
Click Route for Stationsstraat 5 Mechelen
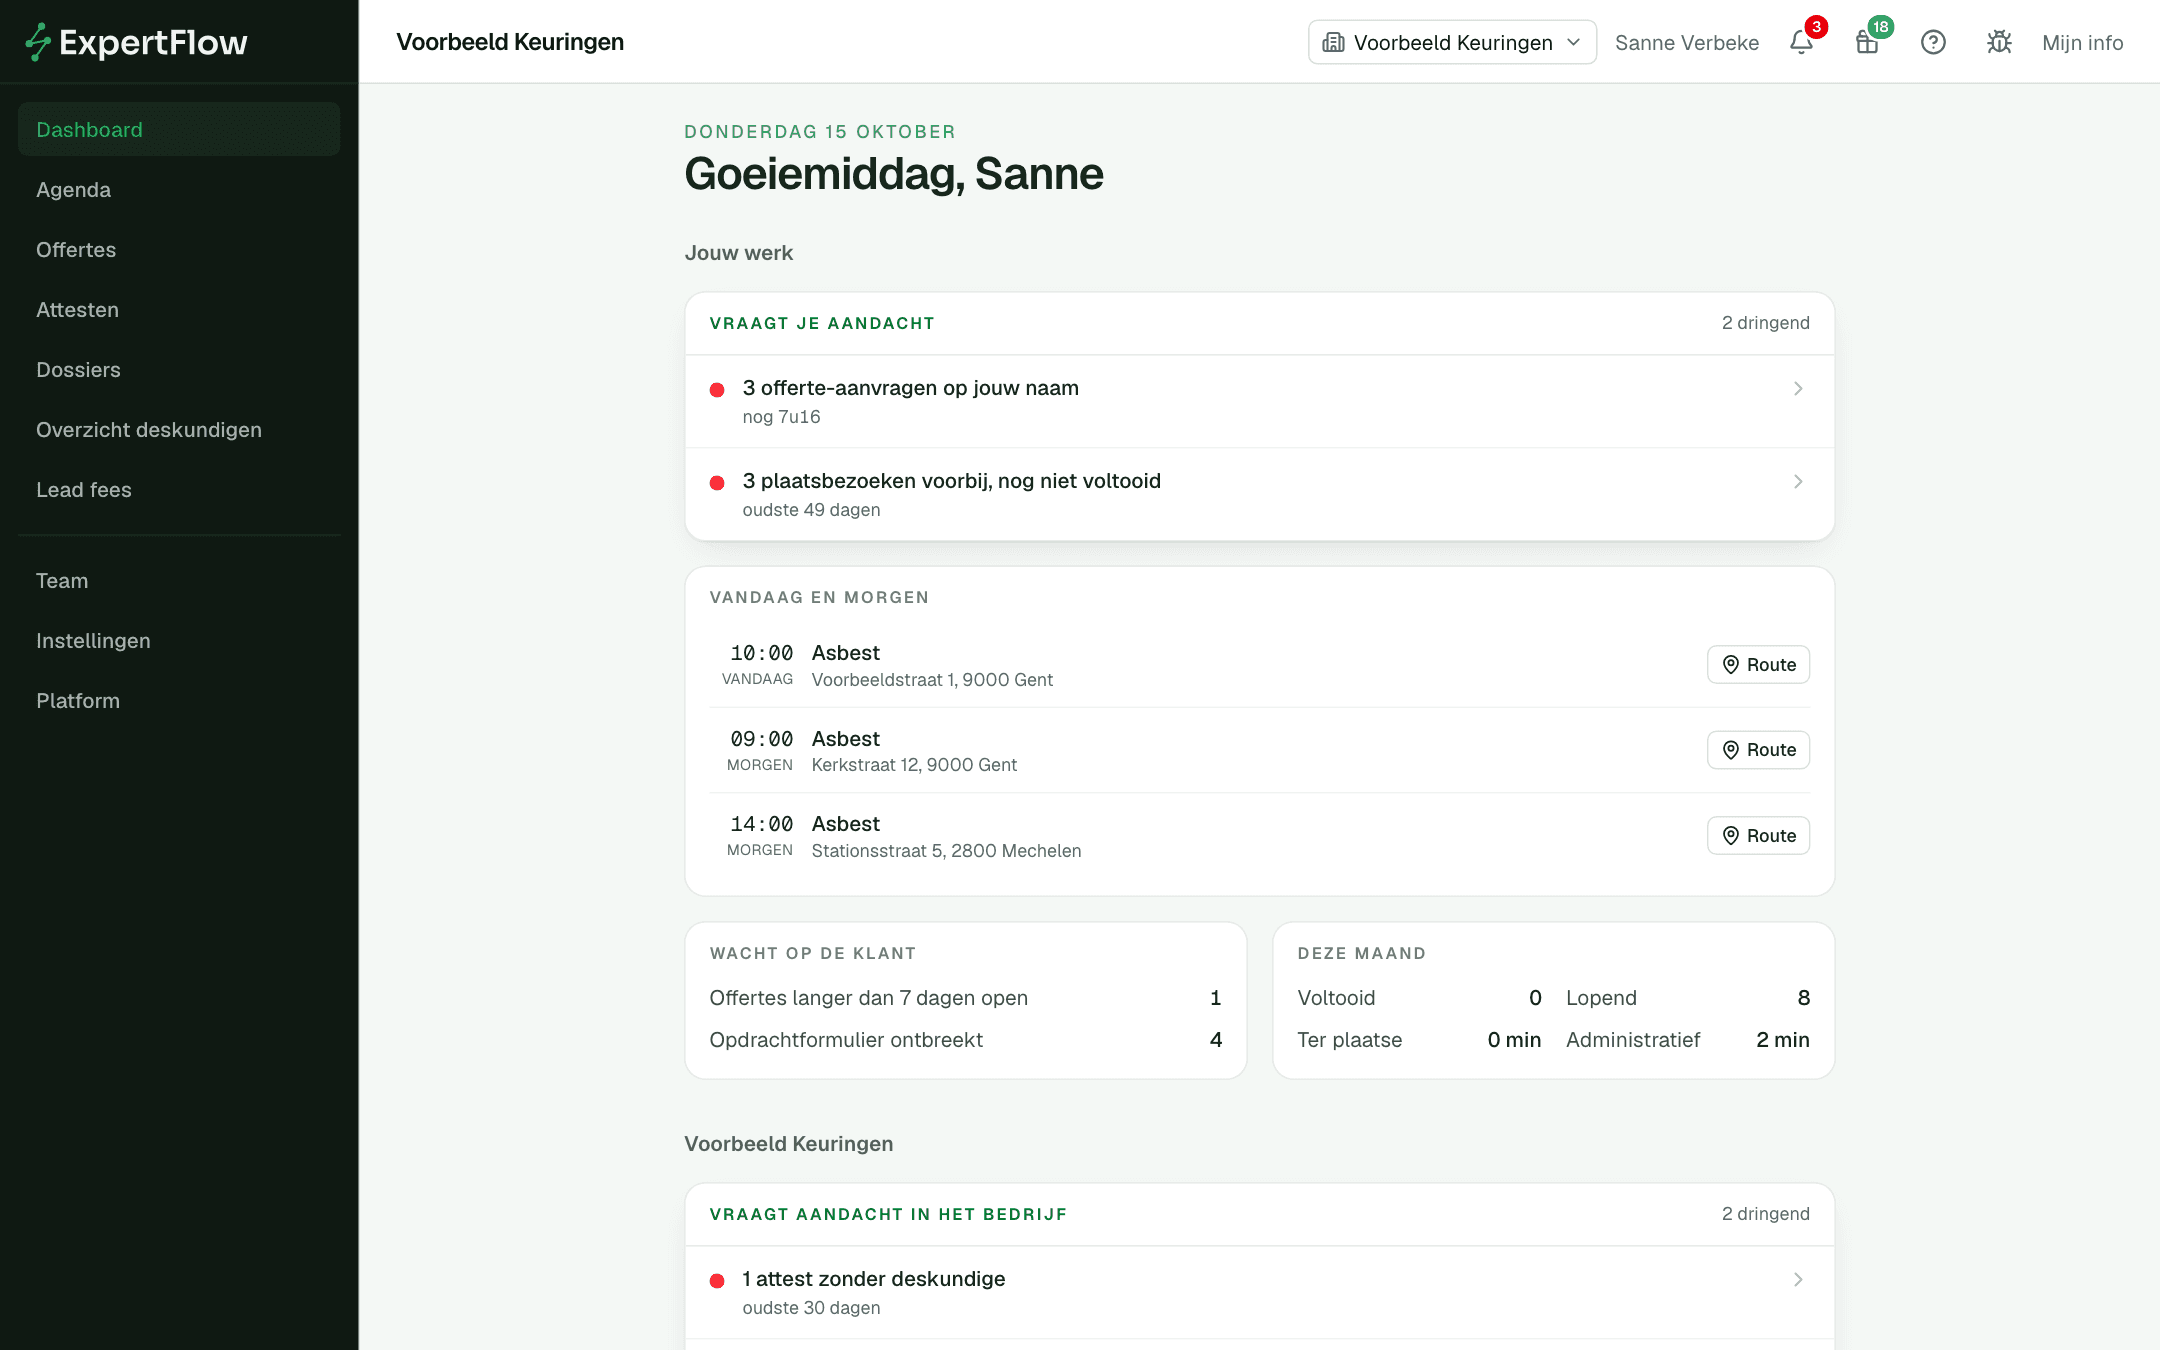tap(1758, 835)
